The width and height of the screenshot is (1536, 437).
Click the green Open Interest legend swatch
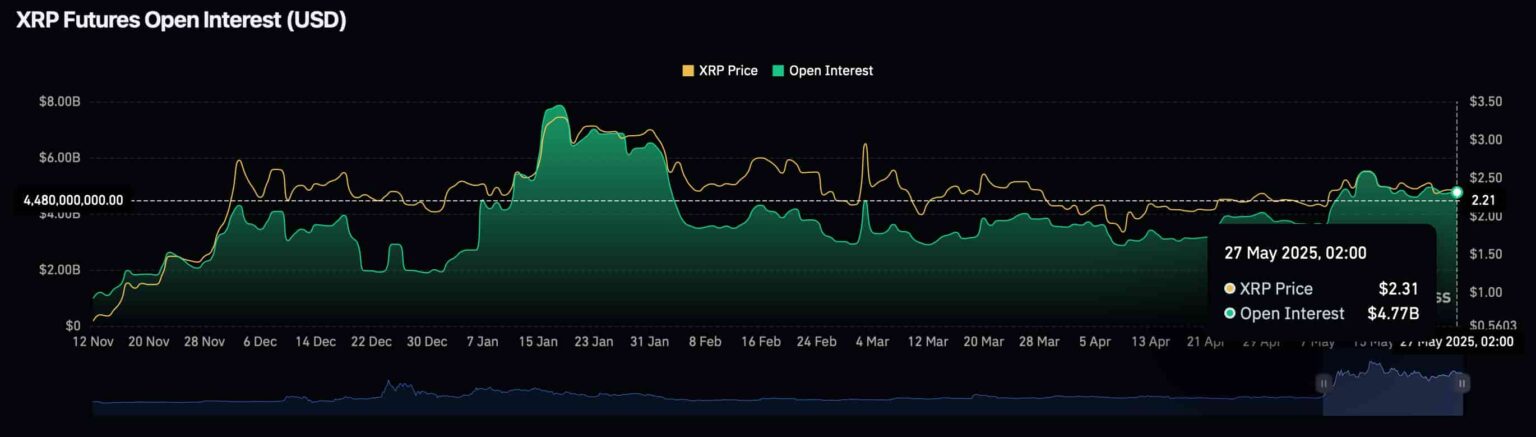tap(778, 71)
